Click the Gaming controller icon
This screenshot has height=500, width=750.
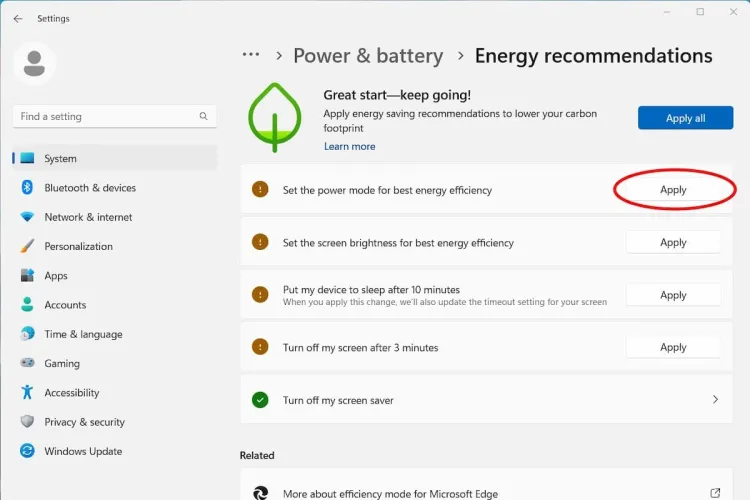tap(27, 364)
